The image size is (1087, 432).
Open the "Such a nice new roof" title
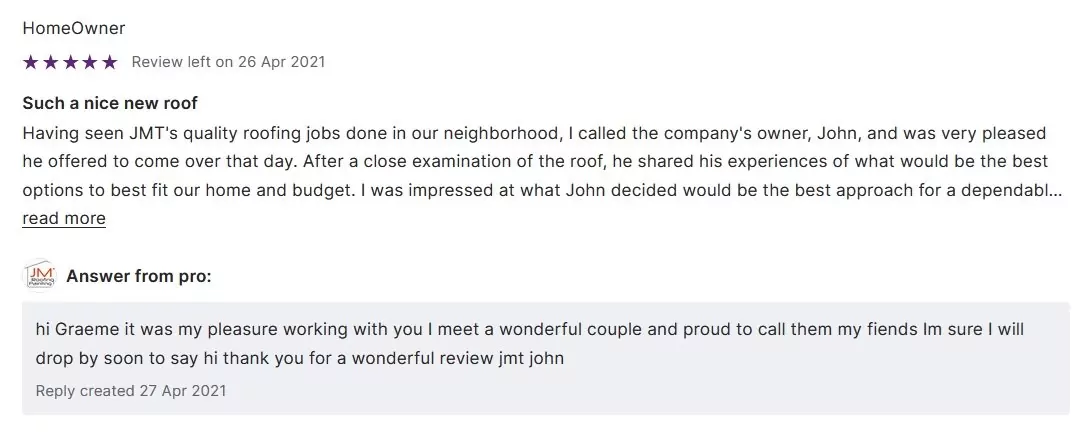tap(110, 103)
